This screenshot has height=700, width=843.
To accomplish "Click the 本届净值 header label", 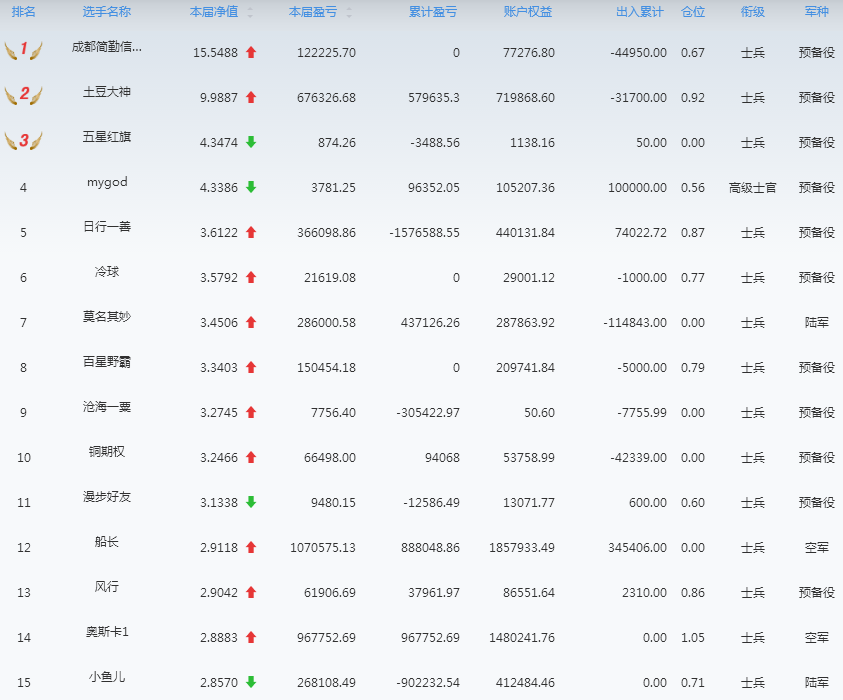I will (x=214, y=12).
